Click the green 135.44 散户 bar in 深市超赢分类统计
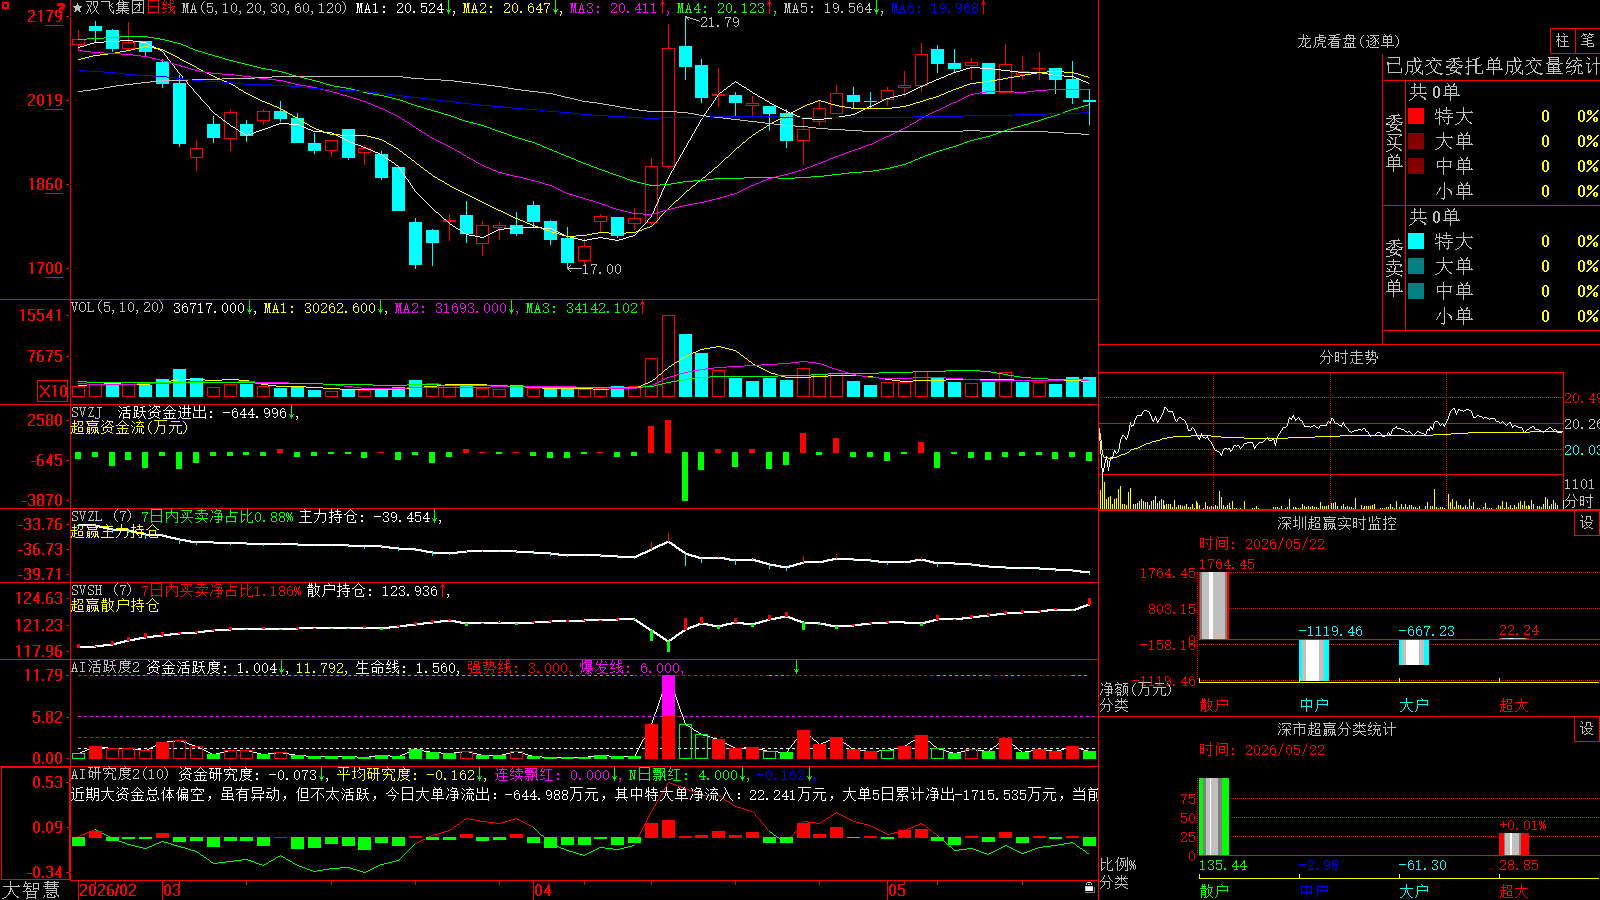Viewport: 1600px width, 900px height. pos(1214,817)
